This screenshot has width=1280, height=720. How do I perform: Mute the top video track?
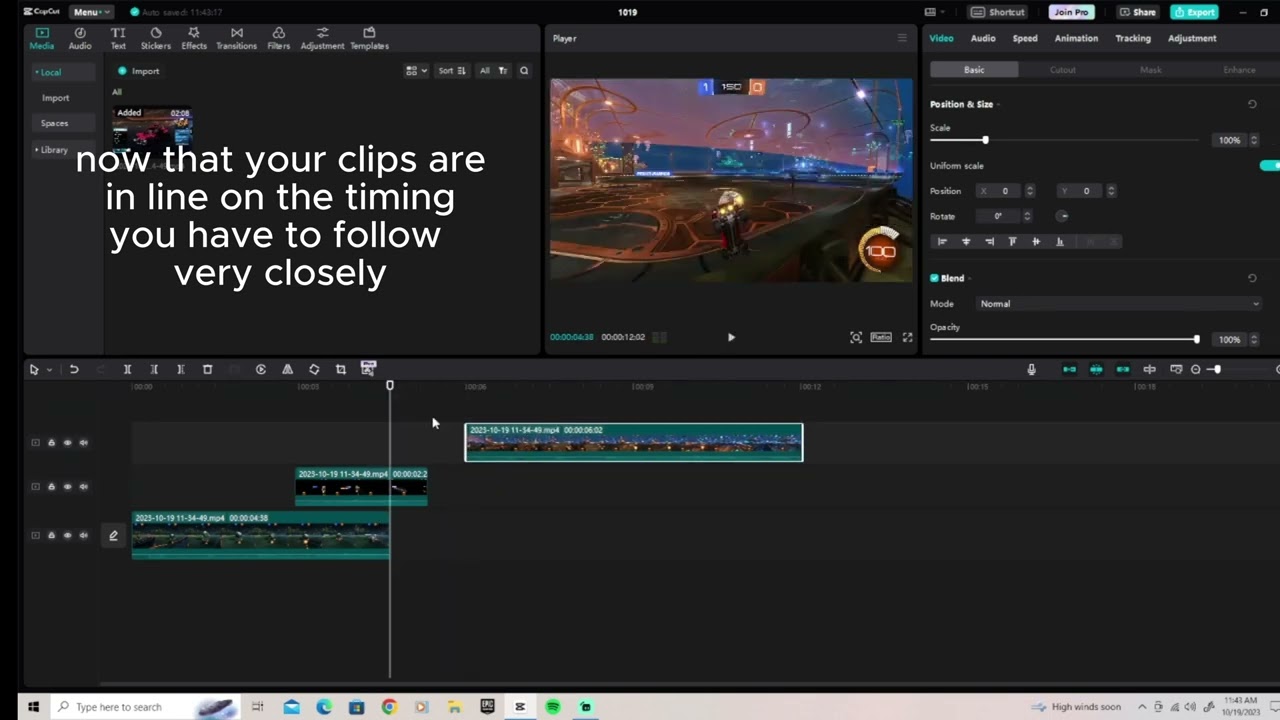coord(84,443)
